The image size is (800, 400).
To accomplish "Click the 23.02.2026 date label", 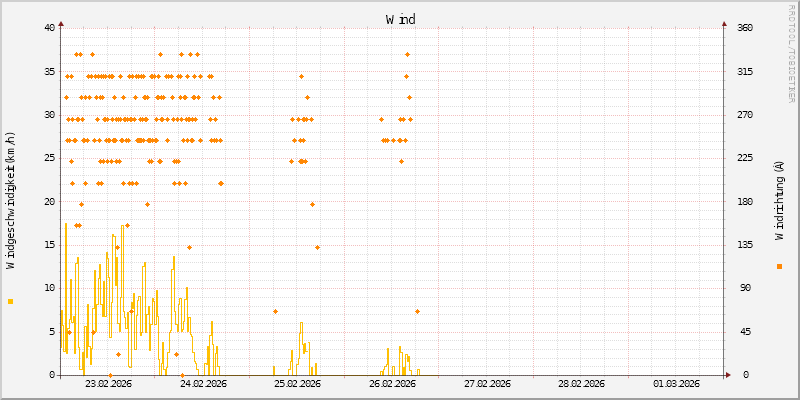I will pyautogui.click(x=108, y=383).
